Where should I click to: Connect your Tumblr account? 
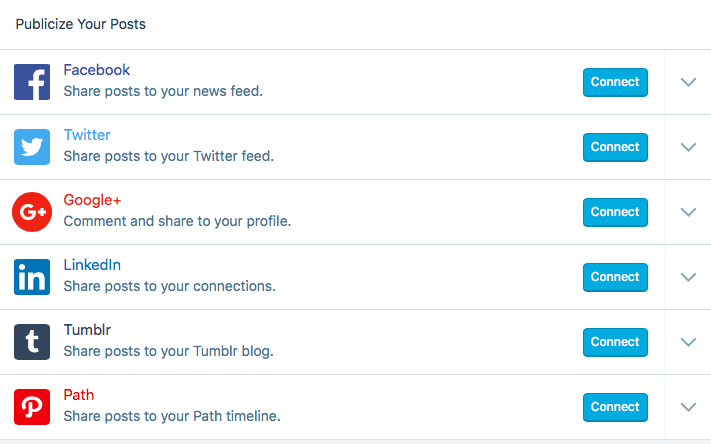615,342
